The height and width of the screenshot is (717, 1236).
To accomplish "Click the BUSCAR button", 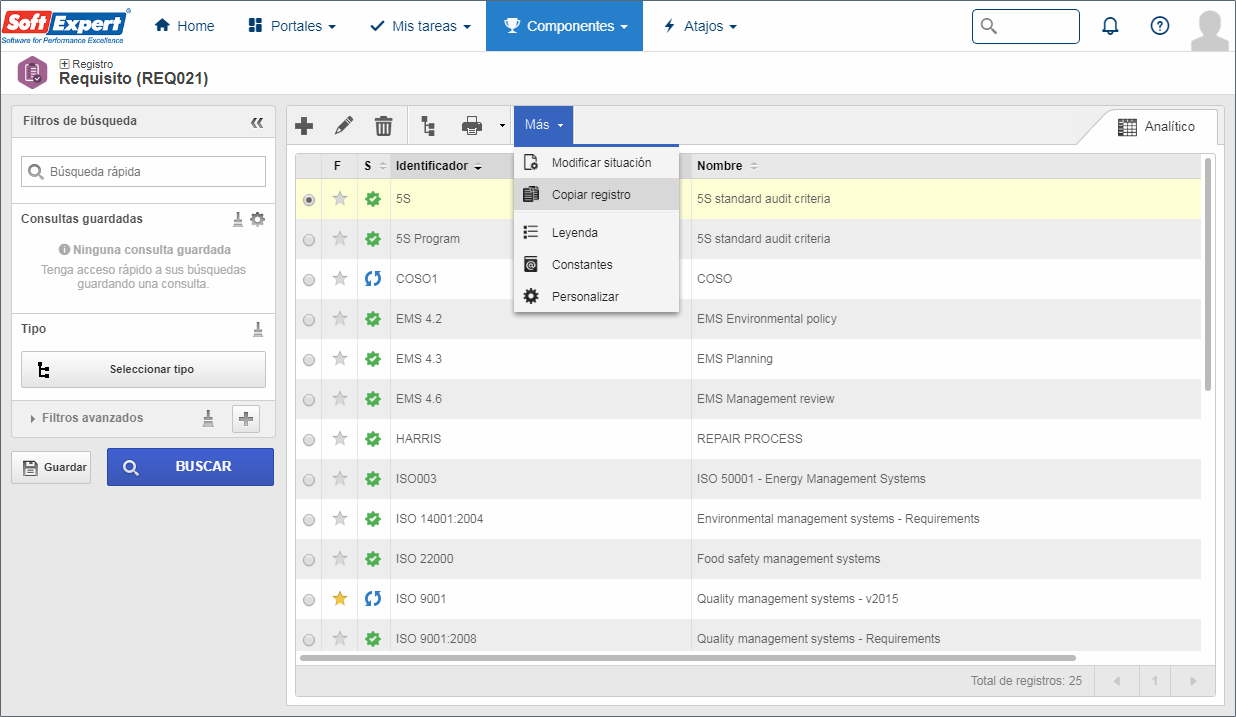I will pyautogui.click(x=190, y=467).
